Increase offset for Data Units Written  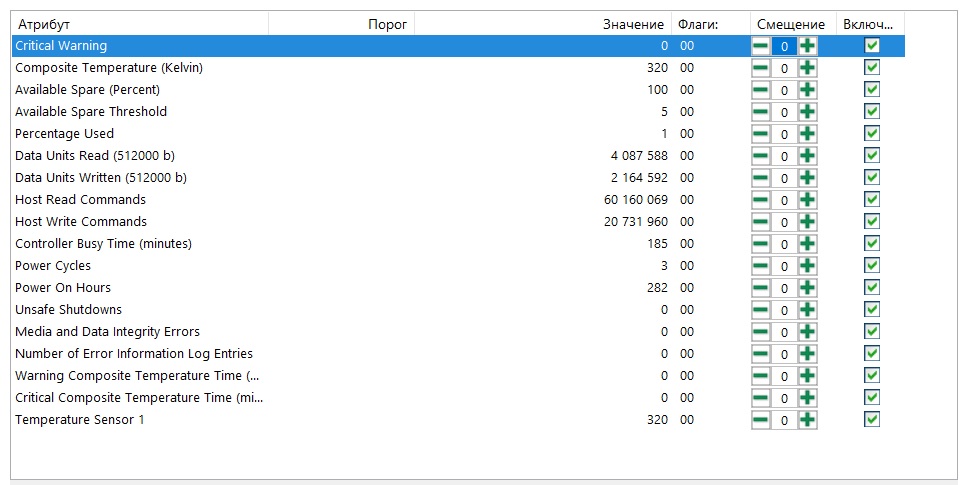click(x=807, y=178)
